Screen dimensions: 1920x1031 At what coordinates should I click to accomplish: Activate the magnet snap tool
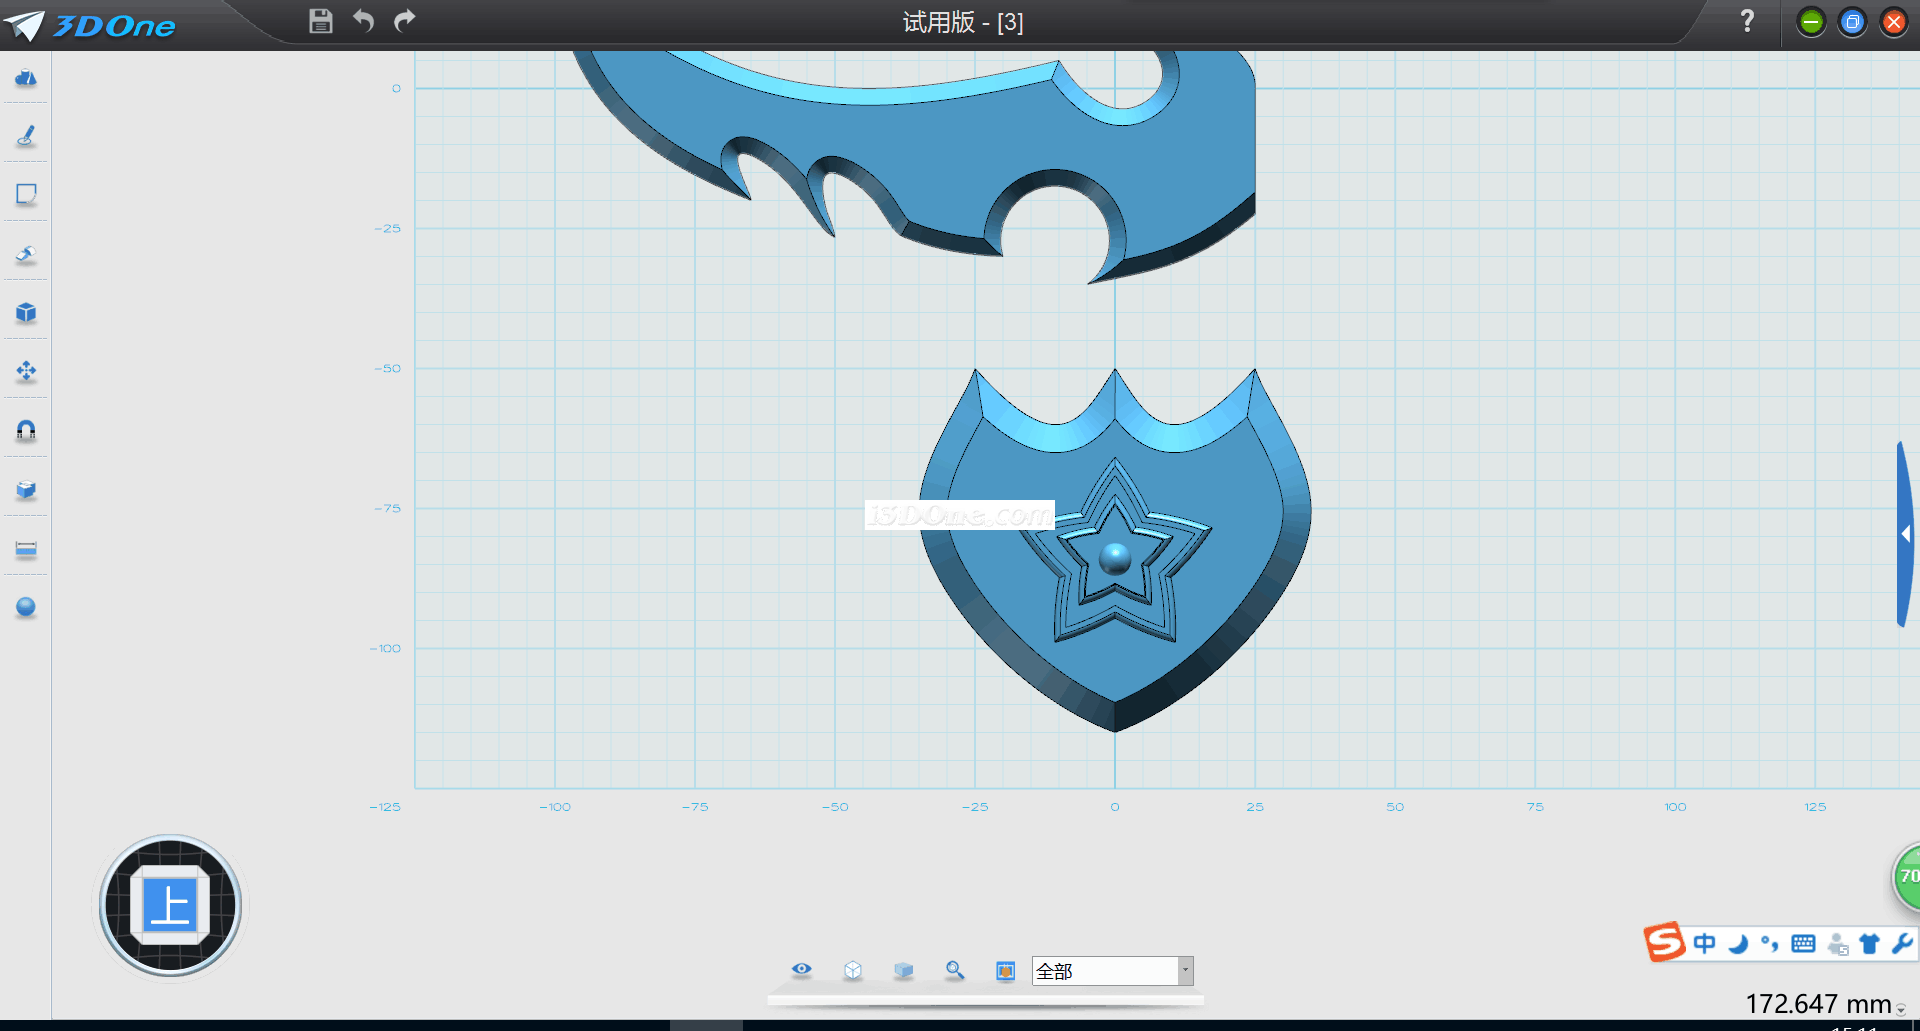(26, 430)
